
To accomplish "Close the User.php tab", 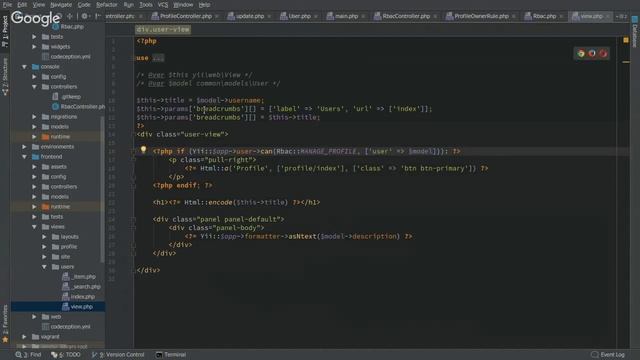I will (x=316, y=16).
